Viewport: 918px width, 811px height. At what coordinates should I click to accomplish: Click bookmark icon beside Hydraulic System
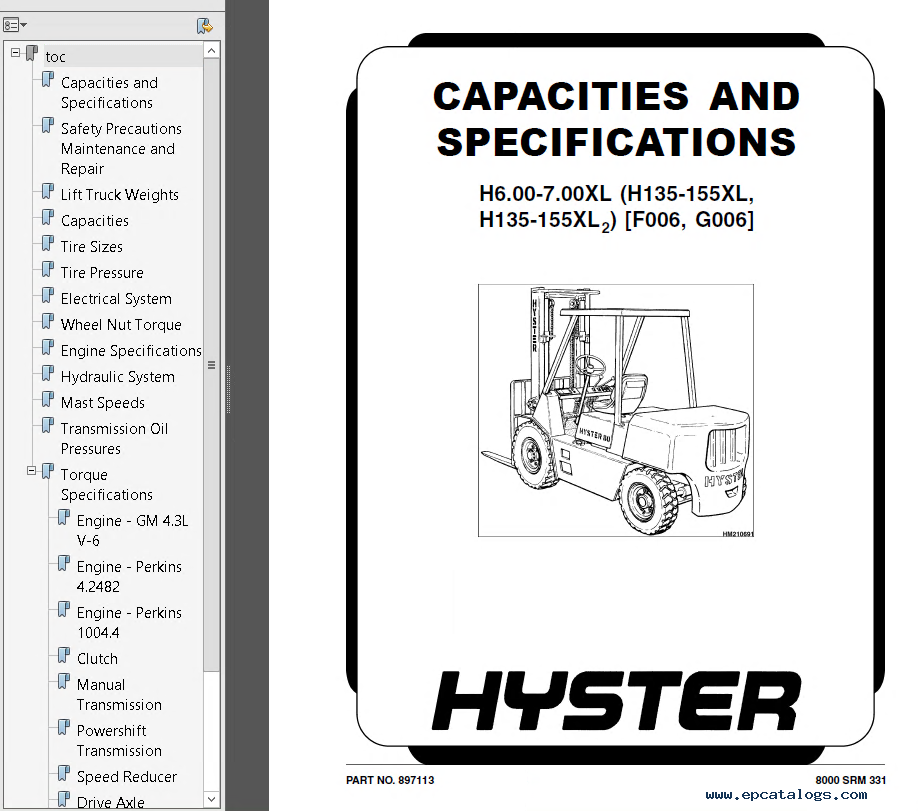(x=48, y=374)
